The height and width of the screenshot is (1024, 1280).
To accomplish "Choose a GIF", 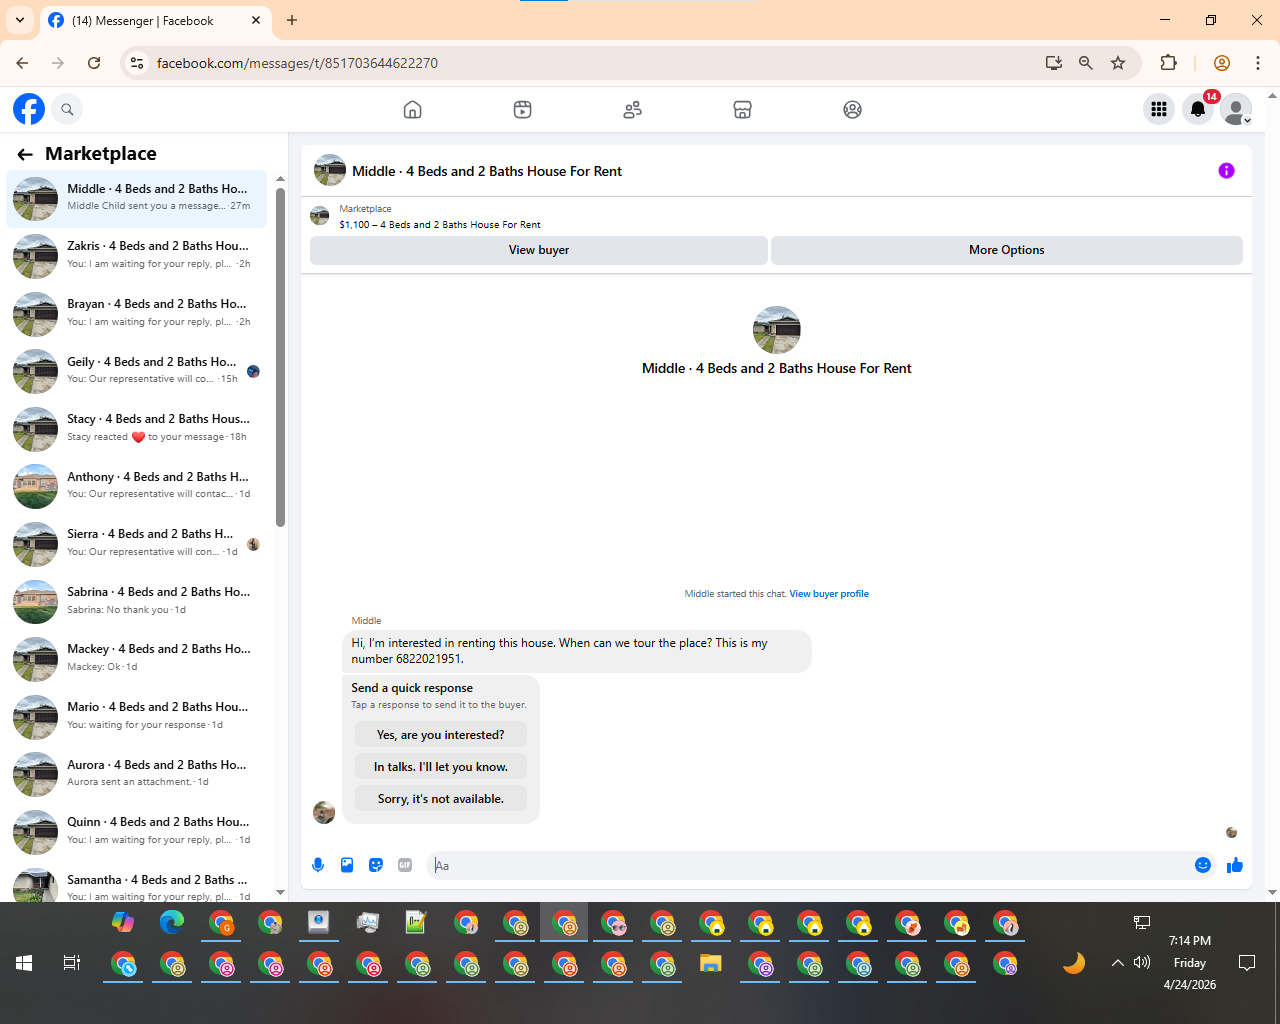I will (405, 865).
